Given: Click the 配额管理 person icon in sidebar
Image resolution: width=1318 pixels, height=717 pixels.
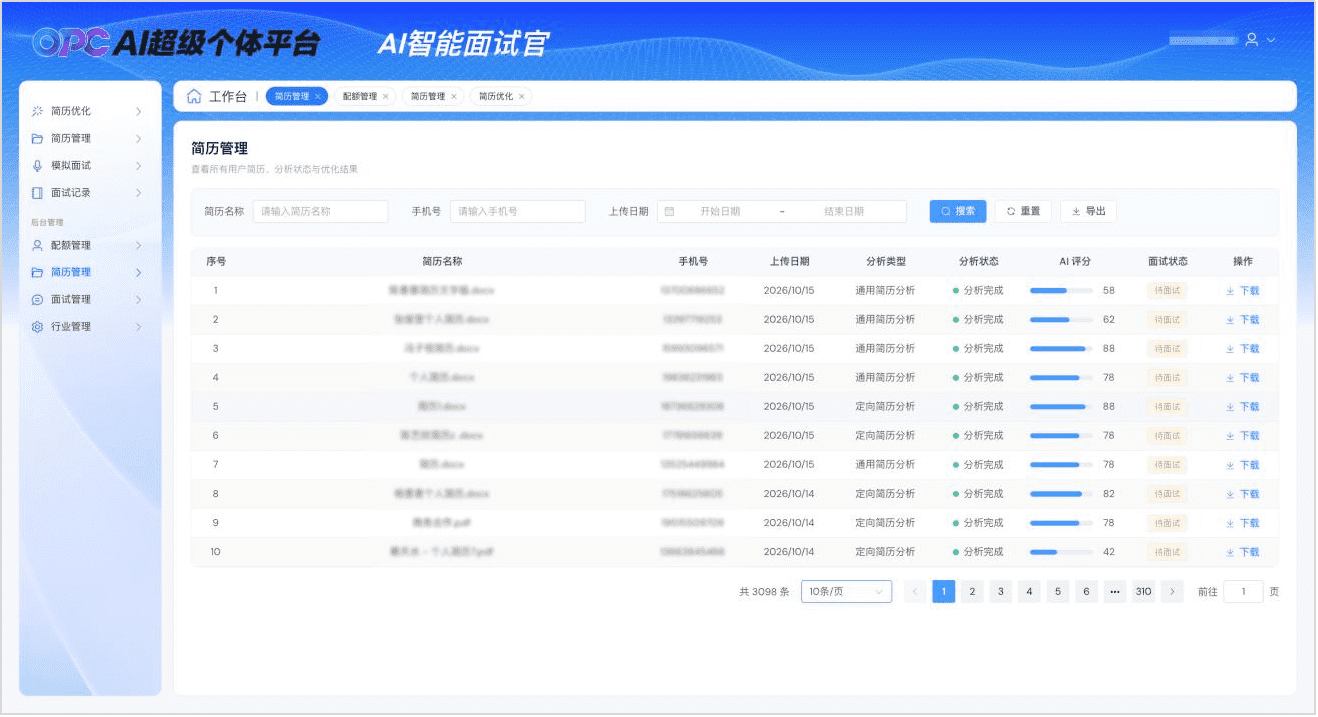Looking at the screenshot, I should pyautogui.click(x=37, y=245).
